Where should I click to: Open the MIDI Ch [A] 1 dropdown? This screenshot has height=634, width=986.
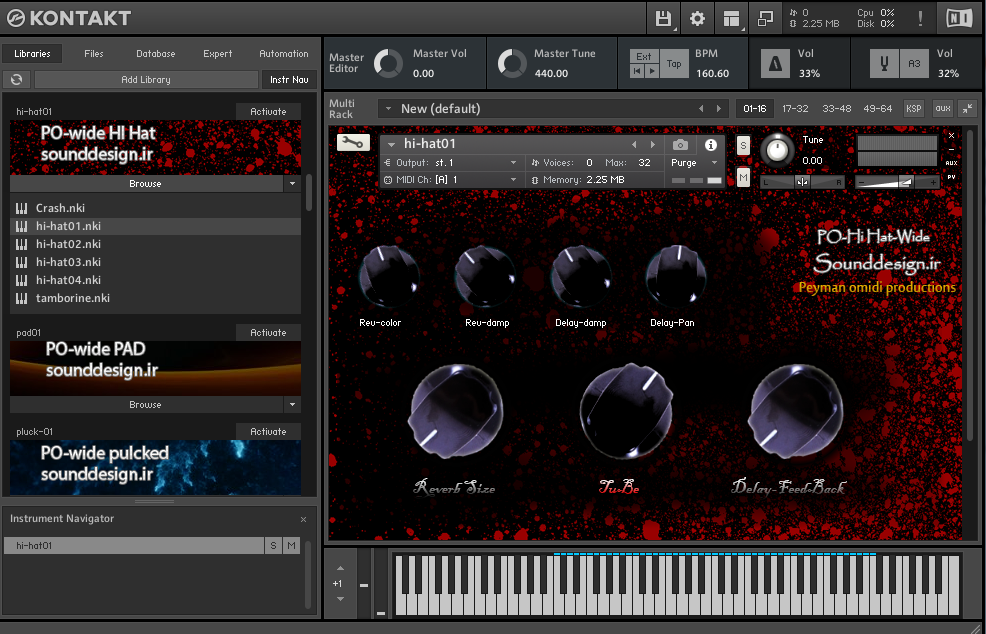coord(514,180)
